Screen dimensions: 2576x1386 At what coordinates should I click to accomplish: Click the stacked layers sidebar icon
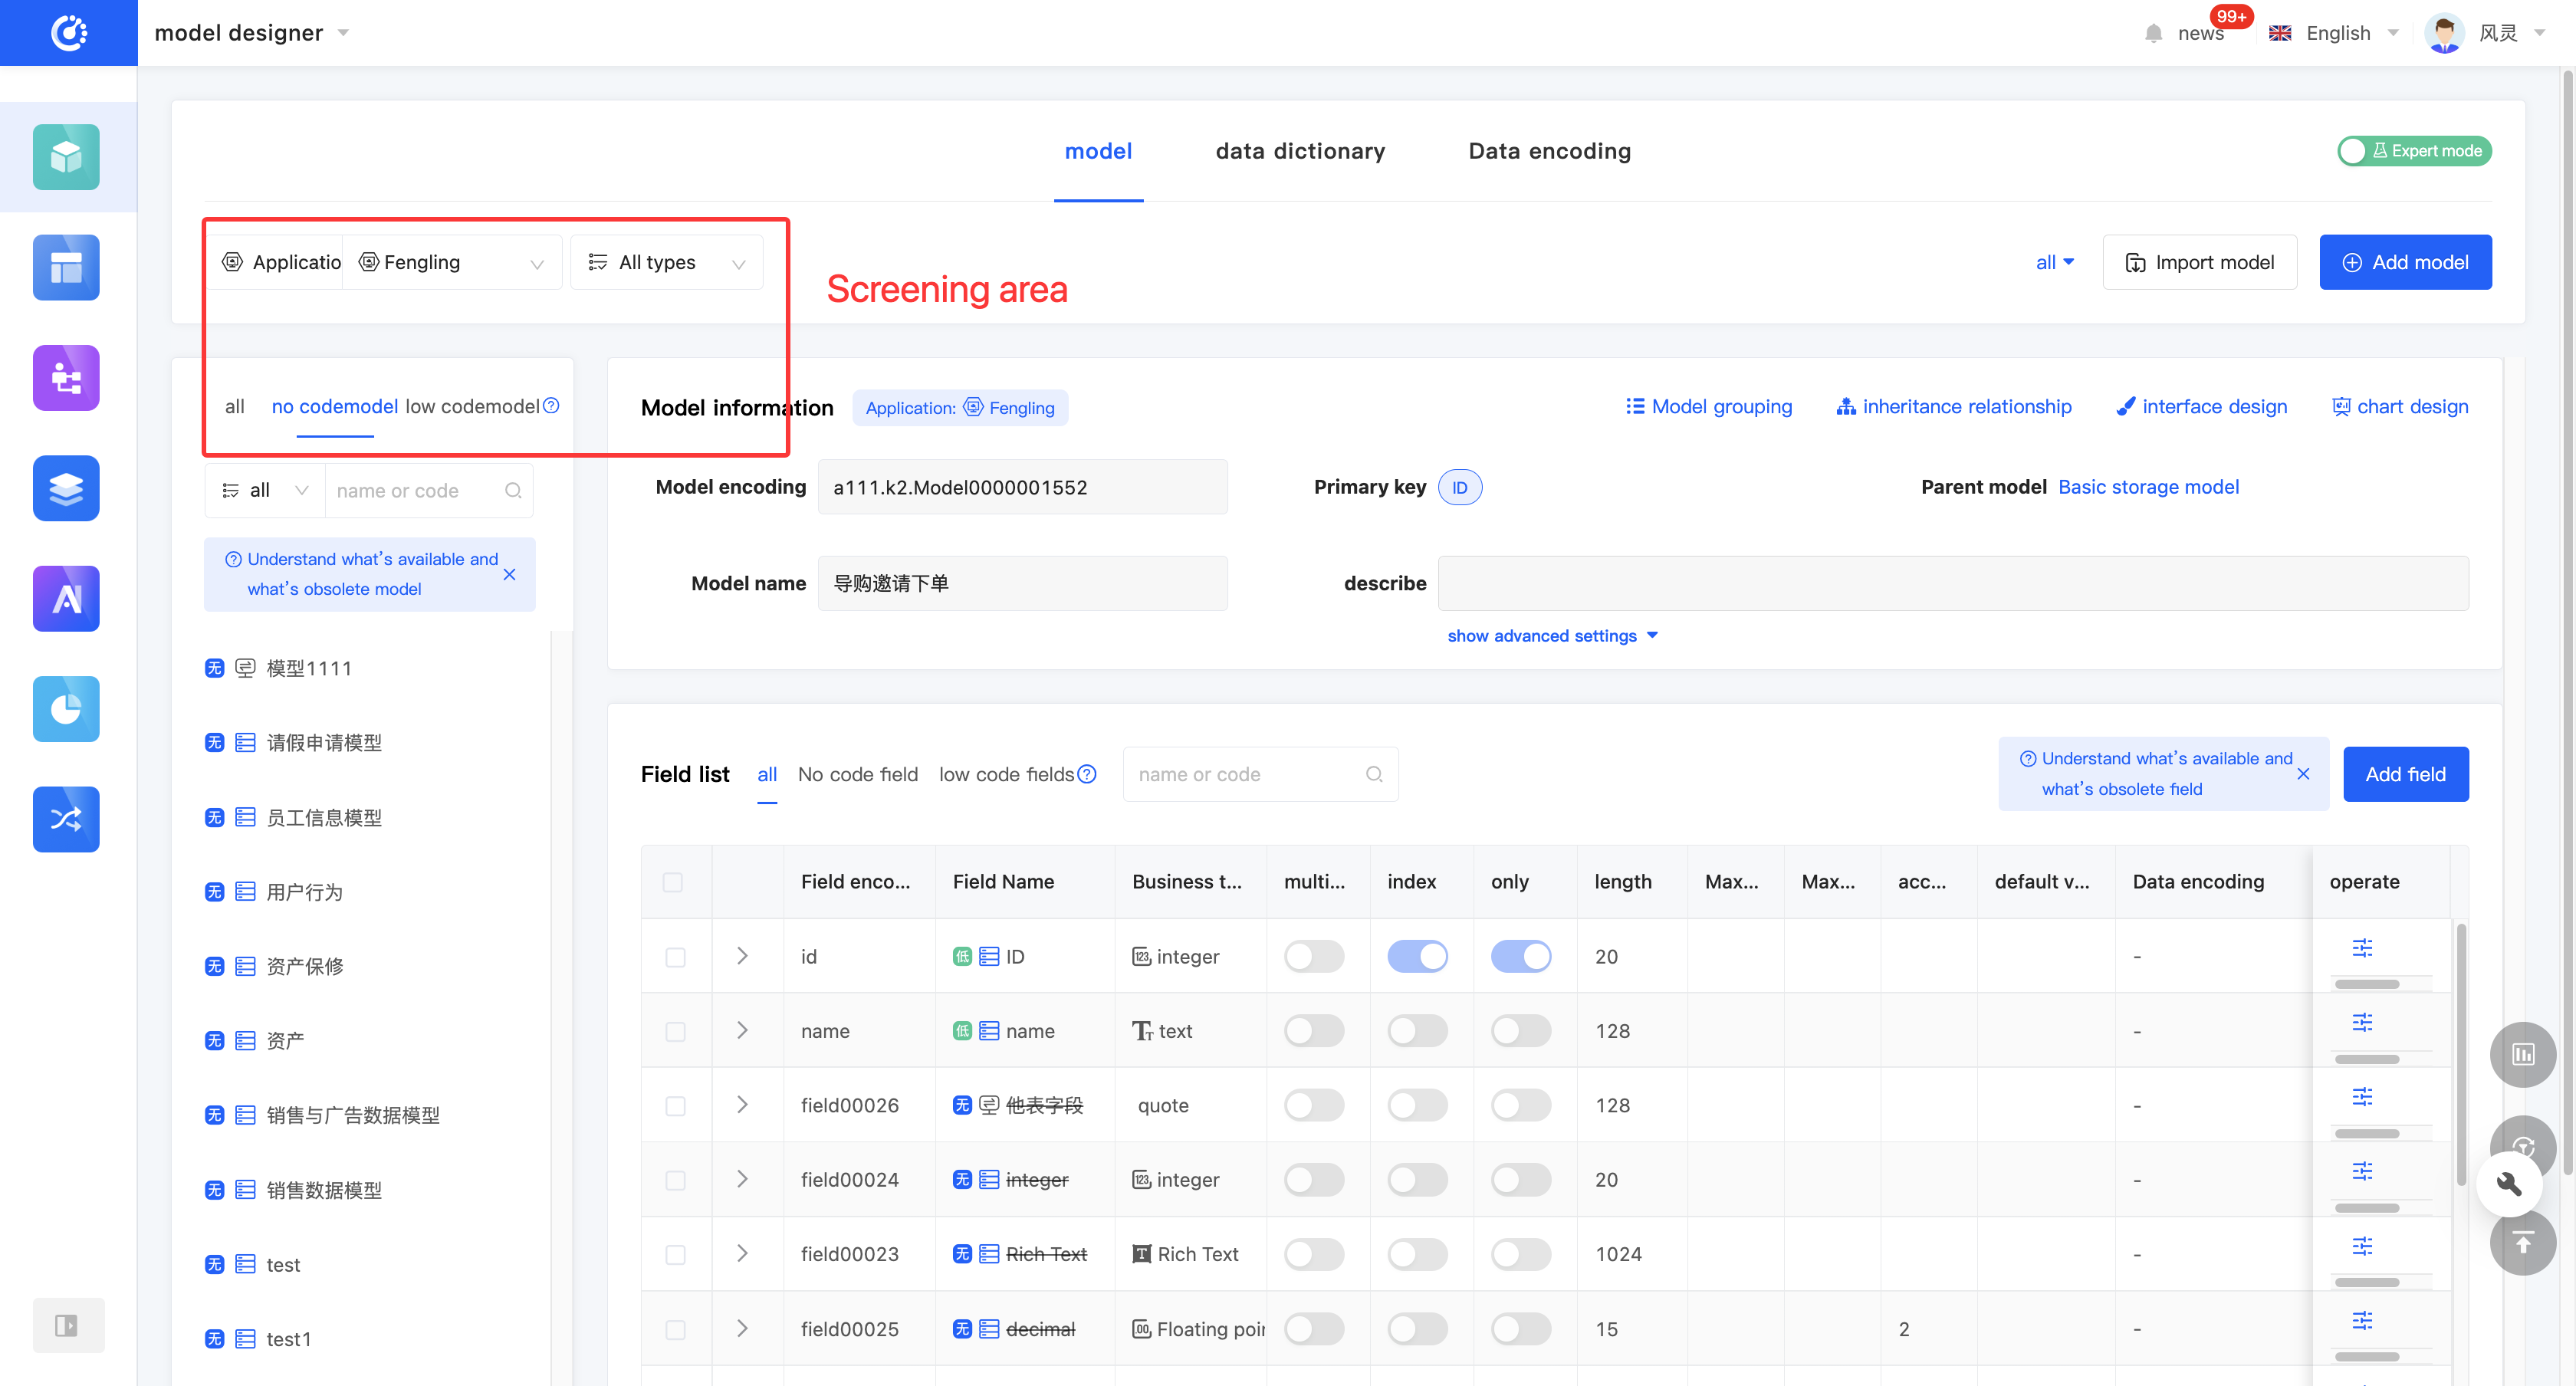(66, 488)
